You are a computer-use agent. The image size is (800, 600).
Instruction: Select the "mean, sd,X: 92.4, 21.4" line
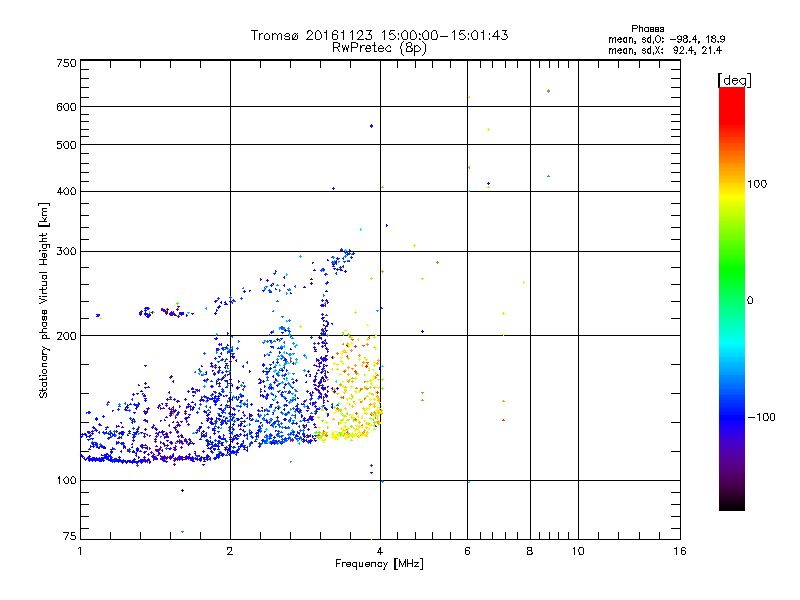click(x=665, y=50)
